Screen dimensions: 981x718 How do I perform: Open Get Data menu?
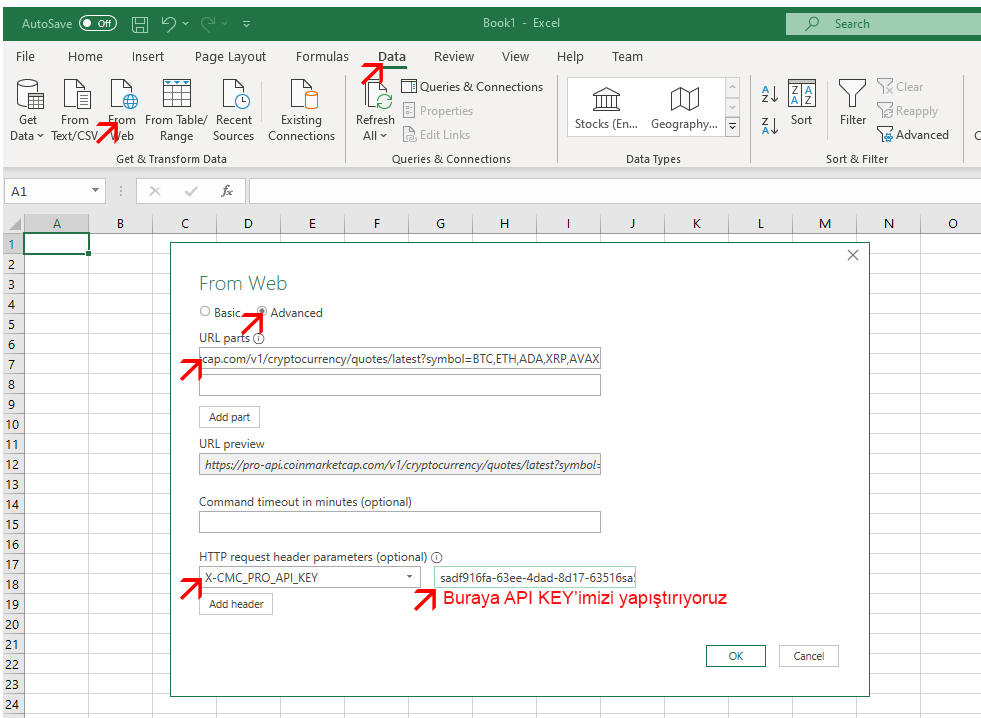pos(28,110)
